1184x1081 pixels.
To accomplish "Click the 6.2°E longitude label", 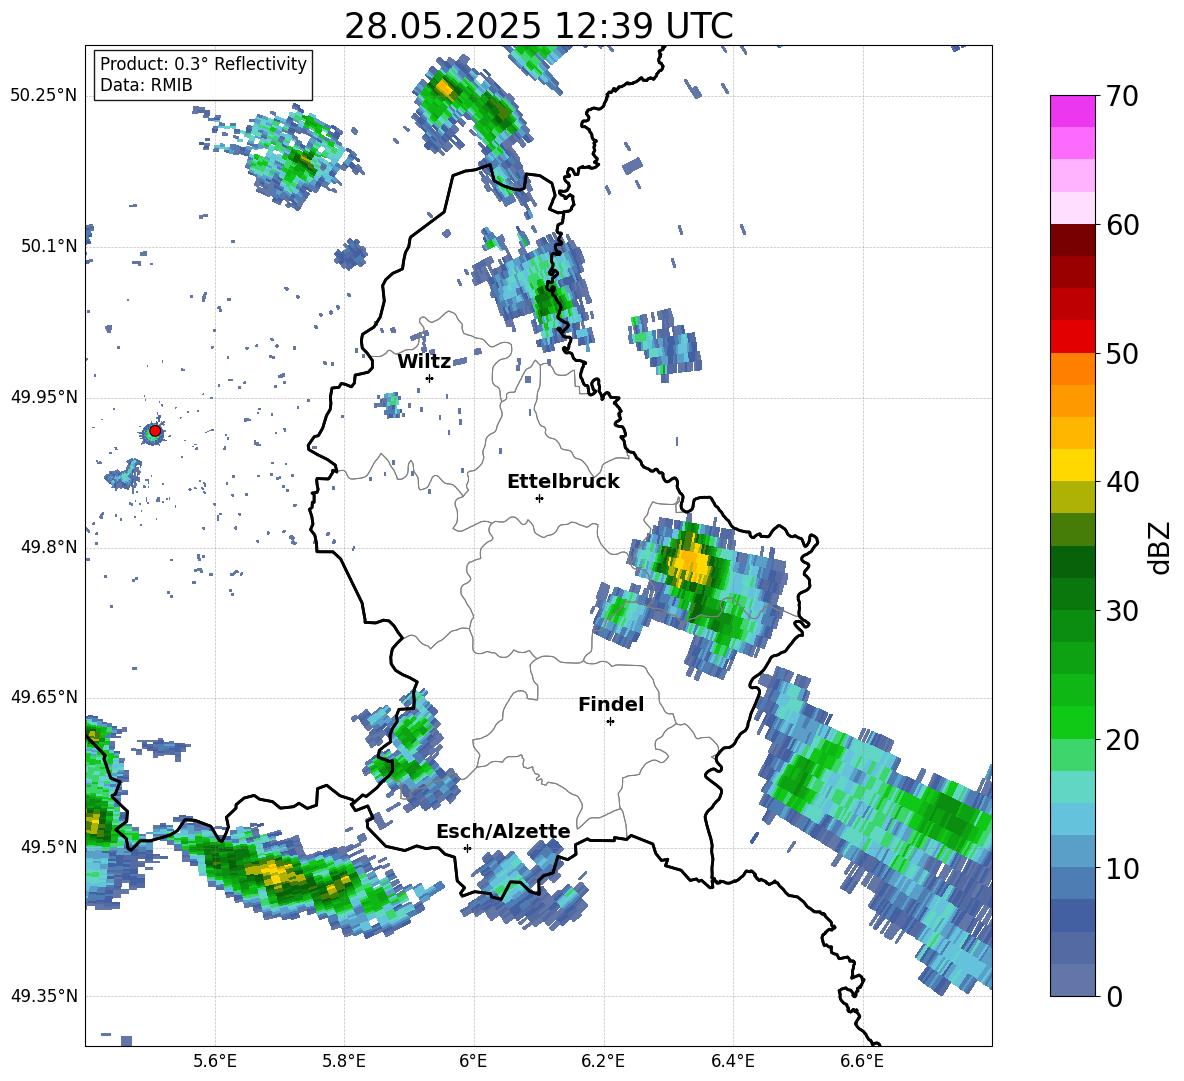I will coord(603,1061).
